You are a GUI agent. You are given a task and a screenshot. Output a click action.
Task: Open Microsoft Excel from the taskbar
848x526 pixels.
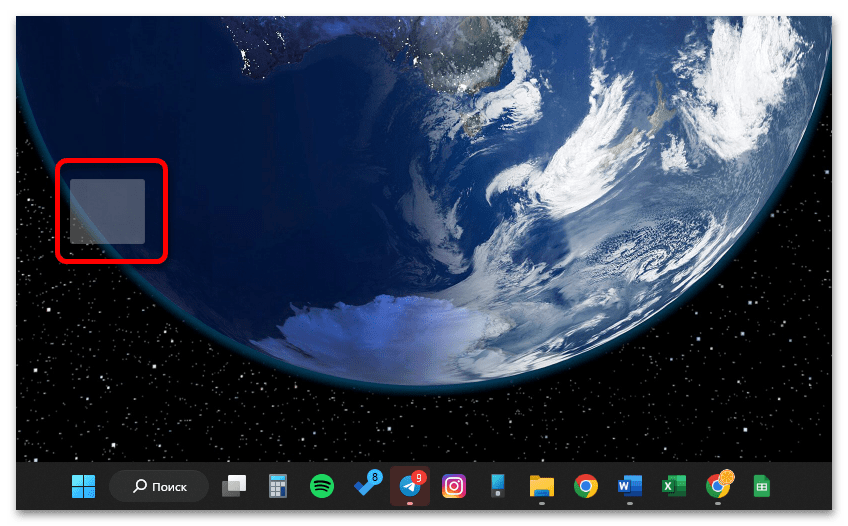[x=674, y=487]
